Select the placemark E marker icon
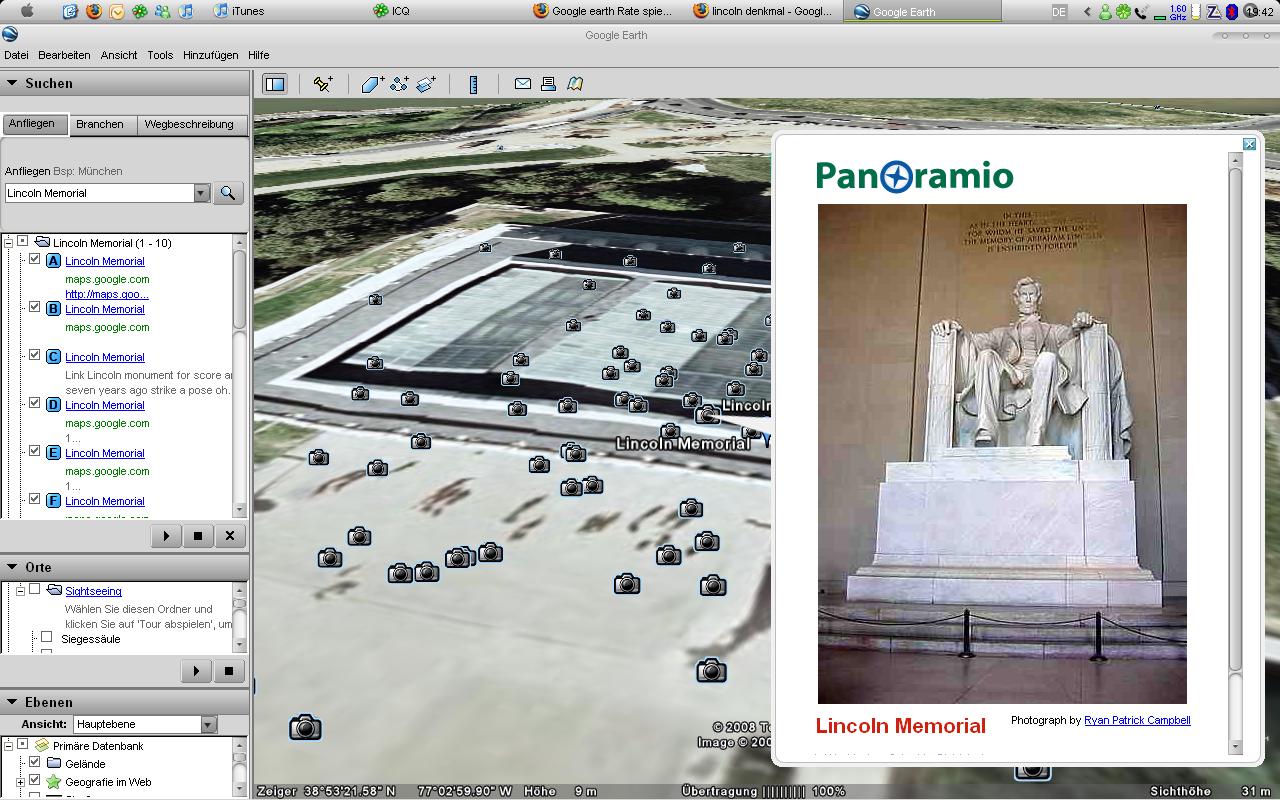1280x800 pixels. coord(54,452)
